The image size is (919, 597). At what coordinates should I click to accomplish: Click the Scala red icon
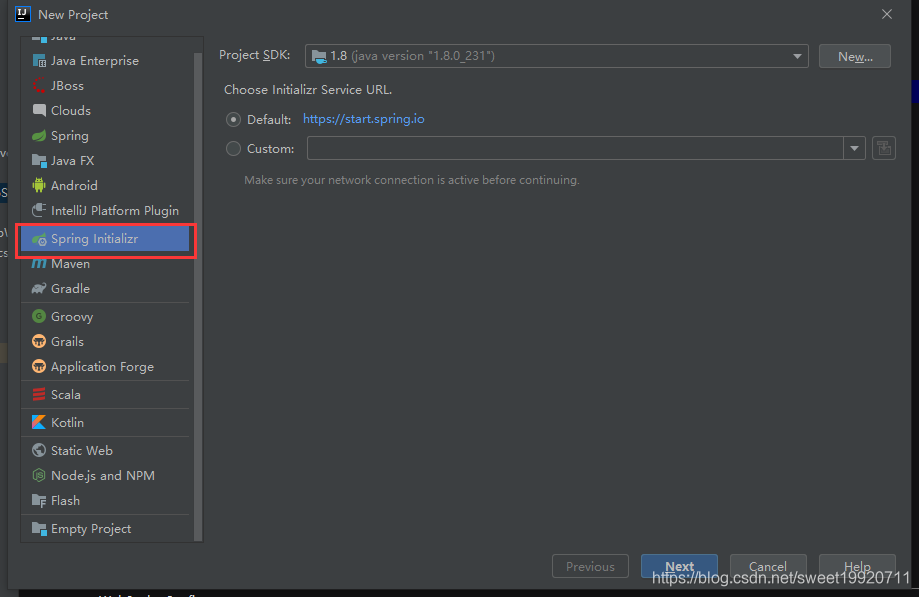tap(39, 394)
